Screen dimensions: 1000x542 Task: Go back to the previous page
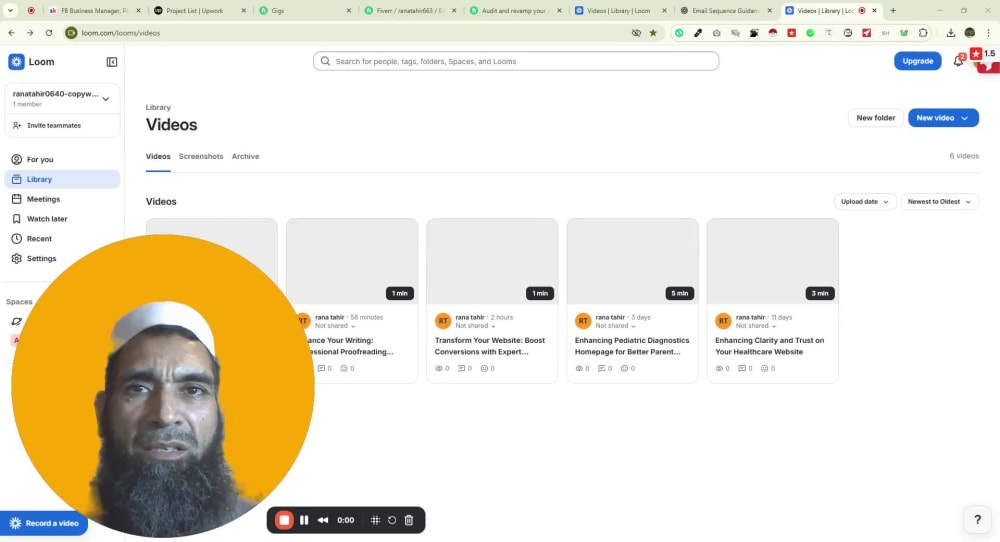pos(11,33)
